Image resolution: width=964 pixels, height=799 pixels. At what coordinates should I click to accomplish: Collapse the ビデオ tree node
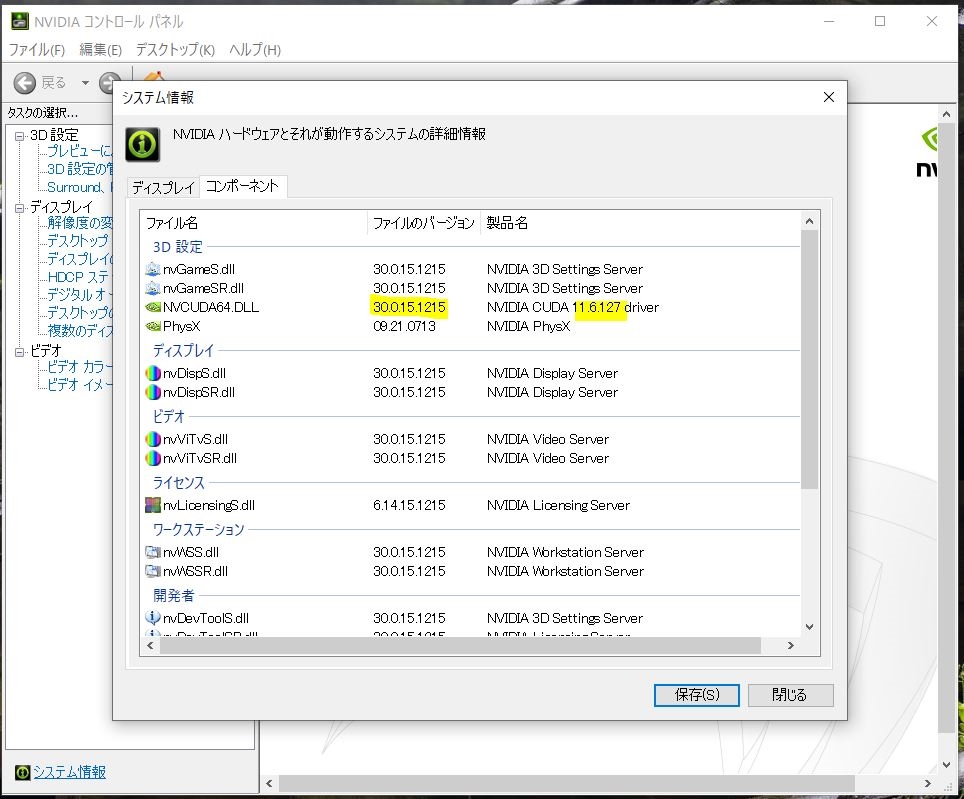tap(19, 352)
